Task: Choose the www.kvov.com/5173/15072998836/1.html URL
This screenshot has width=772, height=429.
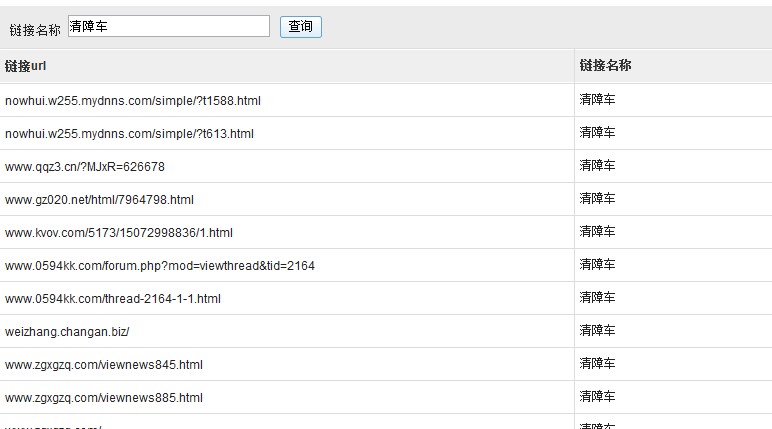Action: click(x=119, y=233)
